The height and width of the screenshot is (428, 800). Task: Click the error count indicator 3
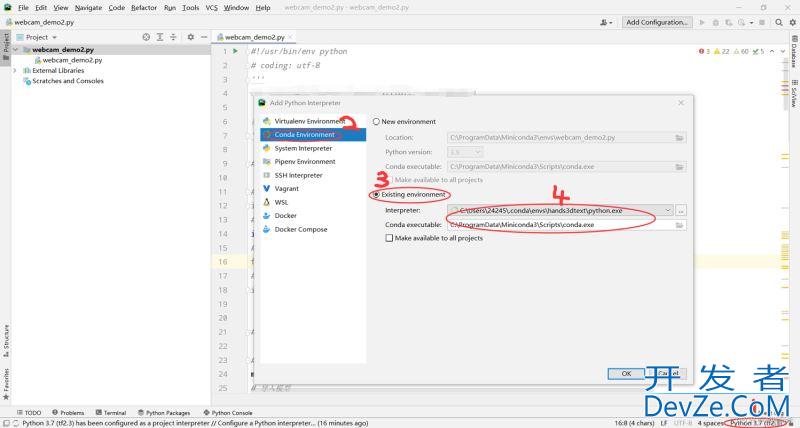[x=704, y=52]
